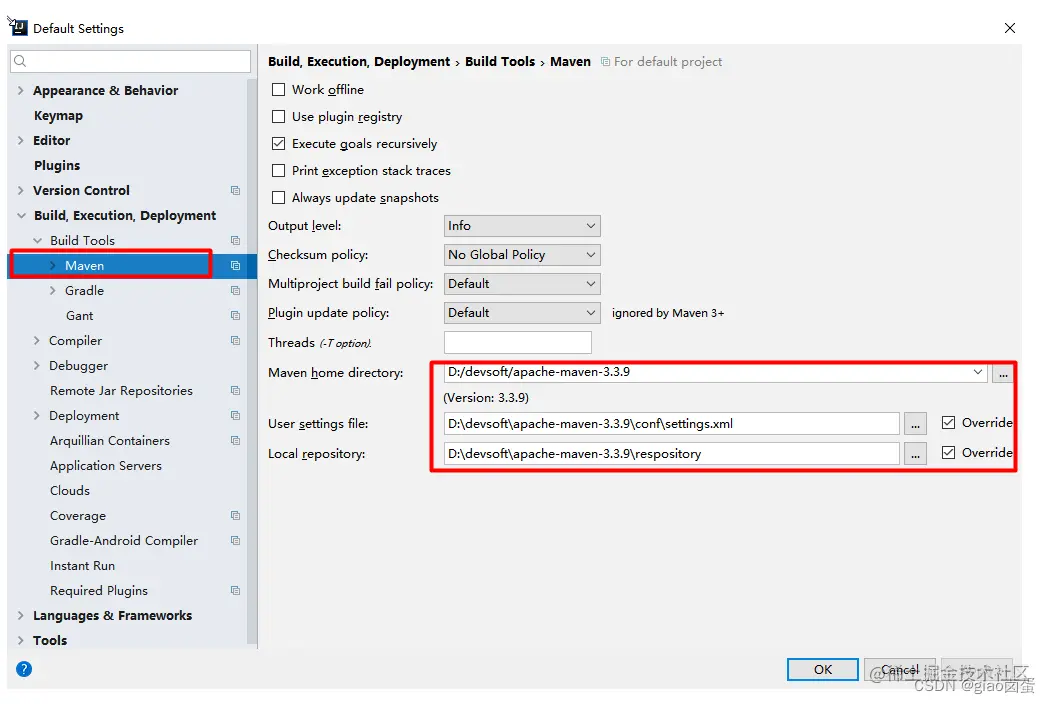This screenshot has width=1050, height=704.
Task: Browse for local repository with ellipsis button
Action: click(x=915, y=454)
